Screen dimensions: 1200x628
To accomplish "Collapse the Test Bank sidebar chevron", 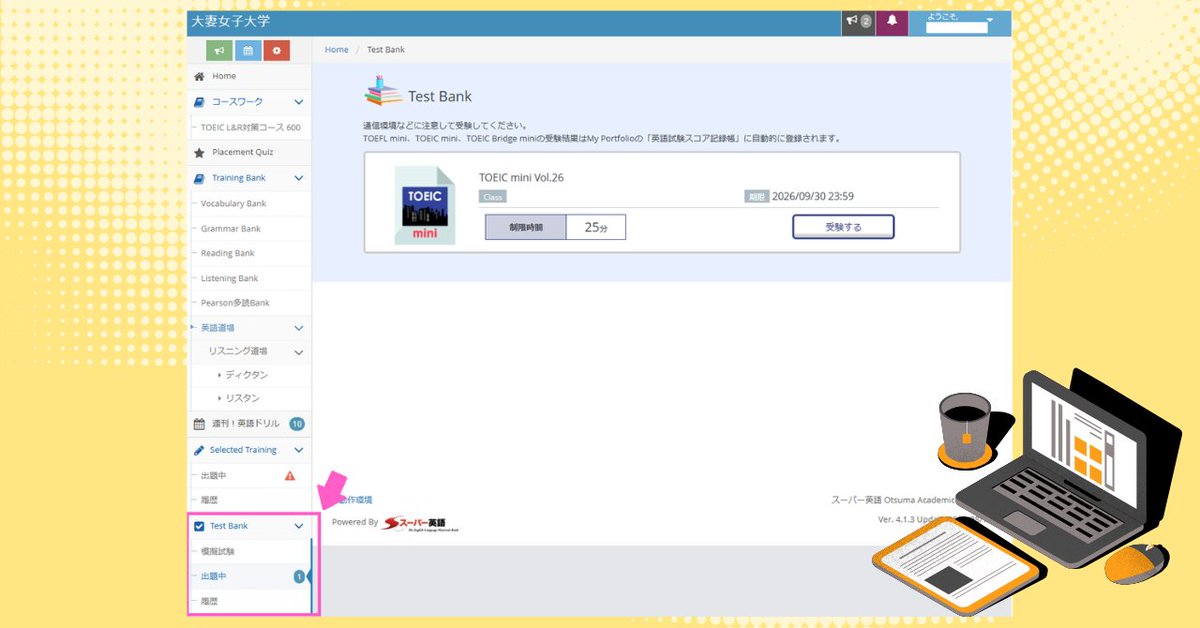I will (x=298, y=526).
